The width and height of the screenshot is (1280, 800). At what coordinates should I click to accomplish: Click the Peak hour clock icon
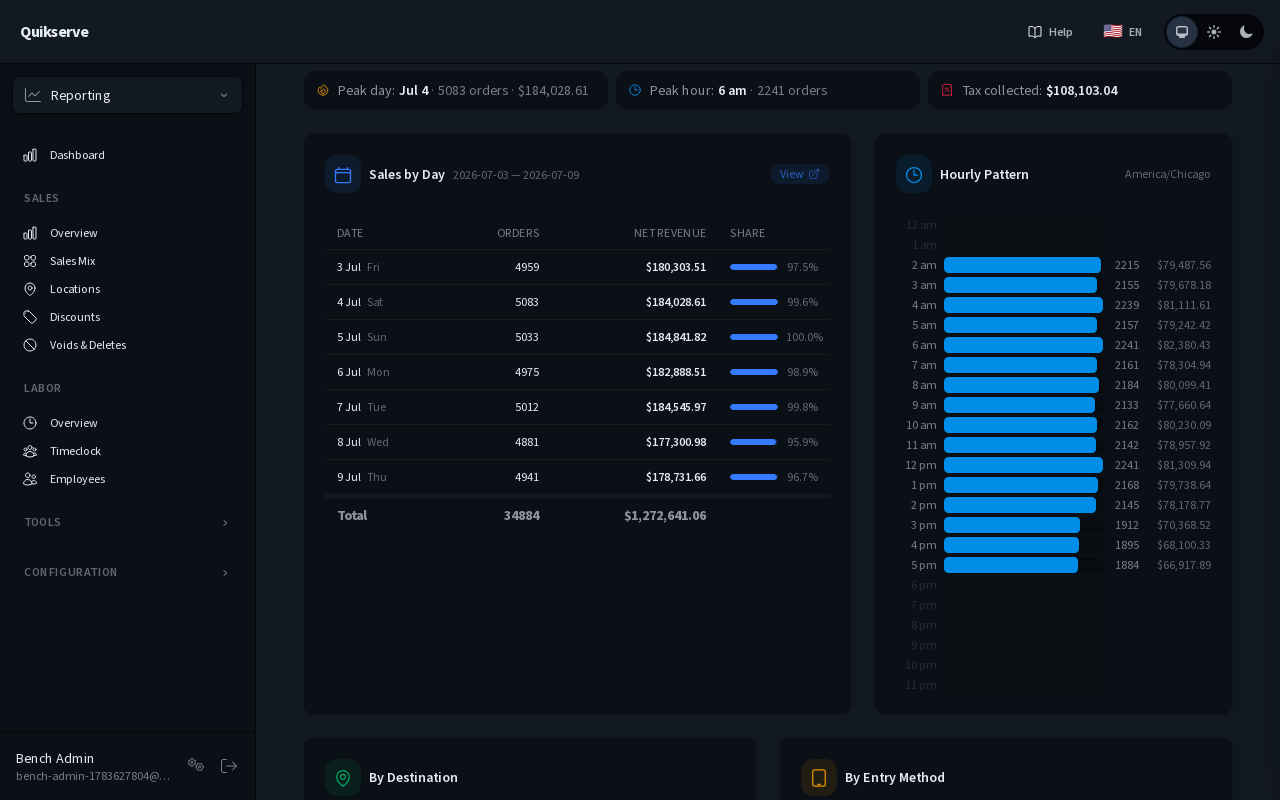click(x=635, y=90)
